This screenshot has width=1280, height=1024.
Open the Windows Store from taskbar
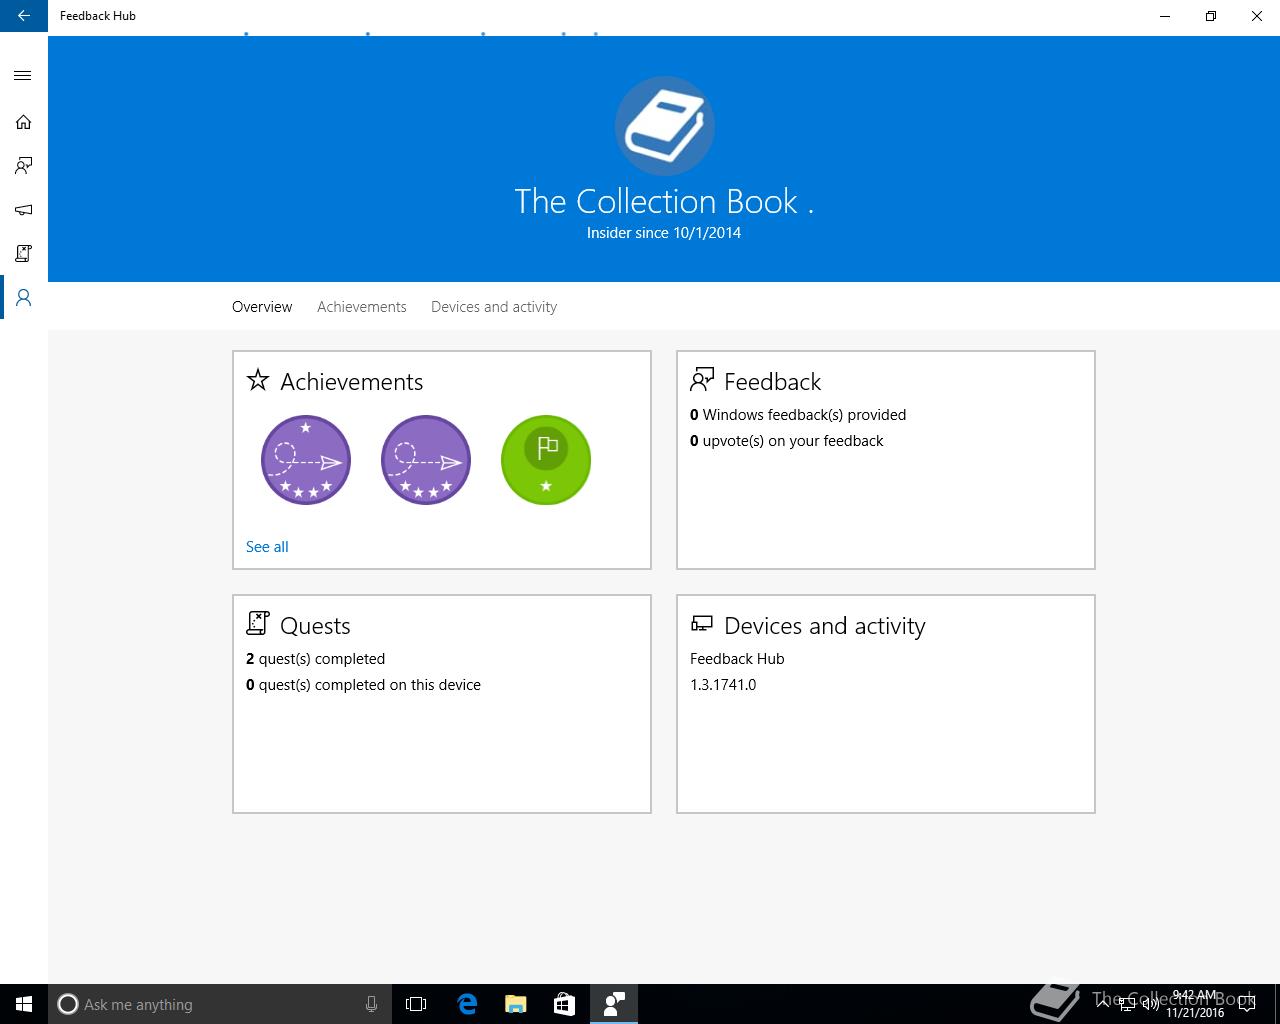tap(564, 1004)
